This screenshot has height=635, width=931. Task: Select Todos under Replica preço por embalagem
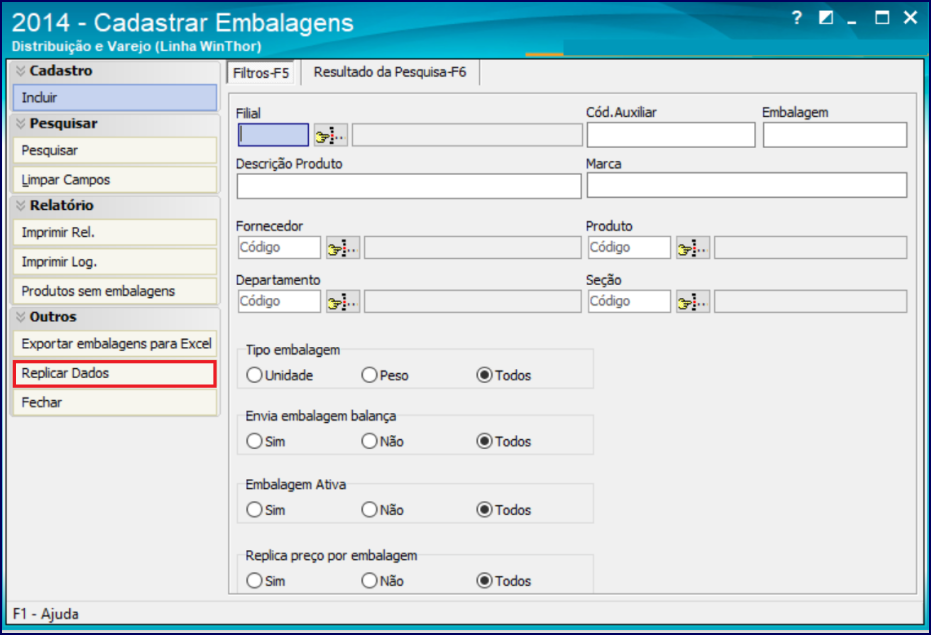click(484, 580)
